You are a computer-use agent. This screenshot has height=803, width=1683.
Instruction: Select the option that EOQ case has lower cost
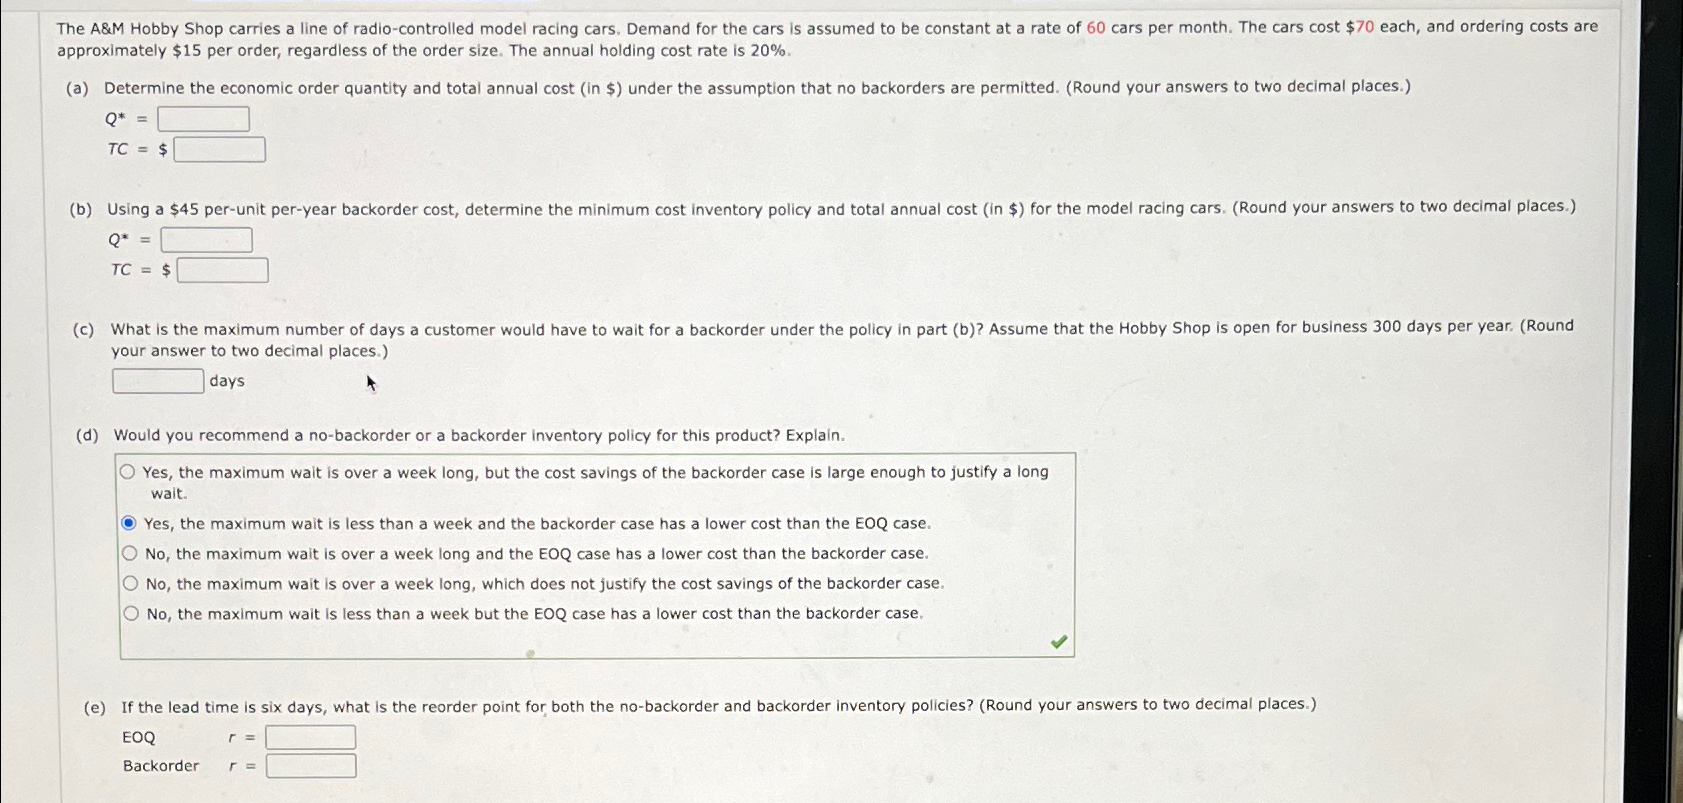tap(130, 552)
